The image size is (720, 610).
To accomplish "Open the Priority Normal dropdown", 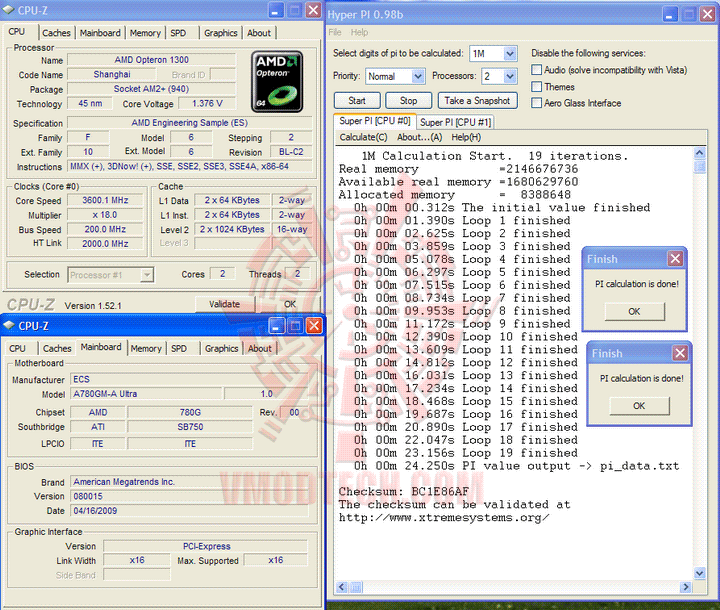I will pos(417,76).
